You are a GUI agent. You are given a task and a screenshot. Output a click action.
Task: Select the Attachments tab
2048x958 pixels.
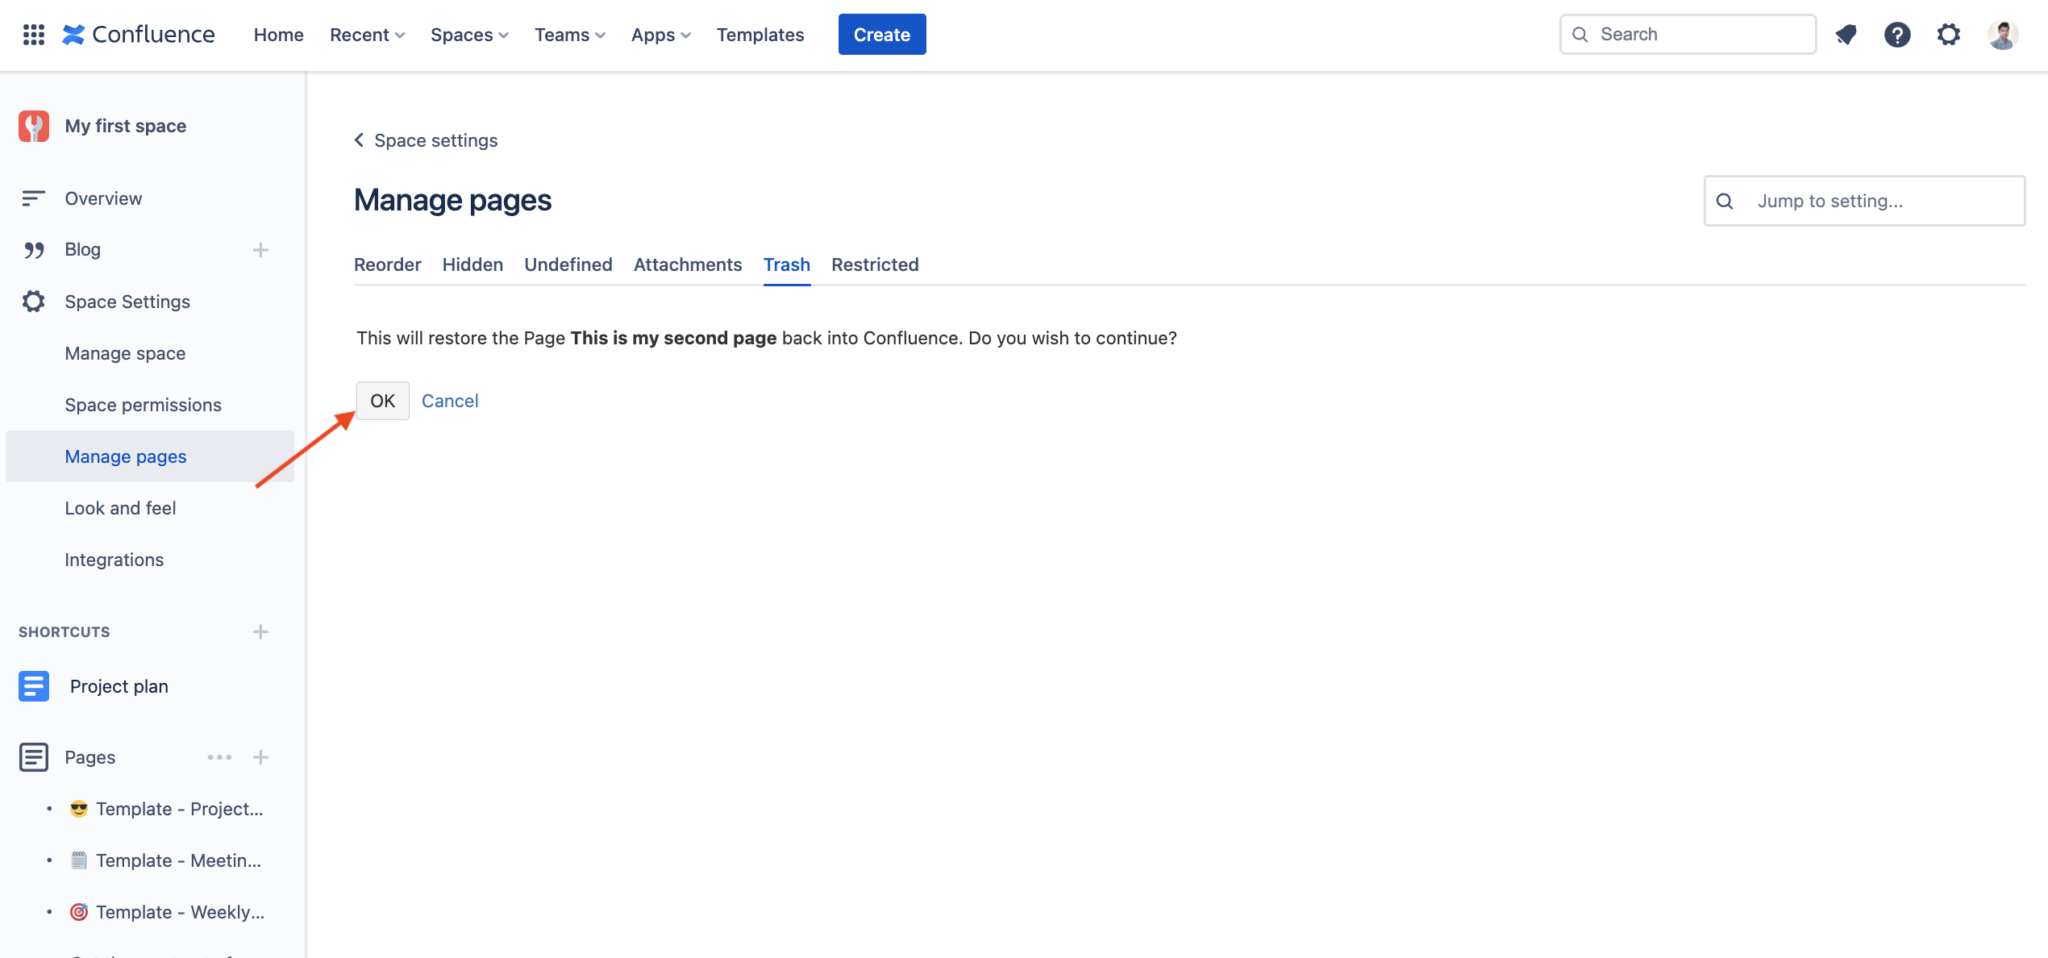(687, 264)
